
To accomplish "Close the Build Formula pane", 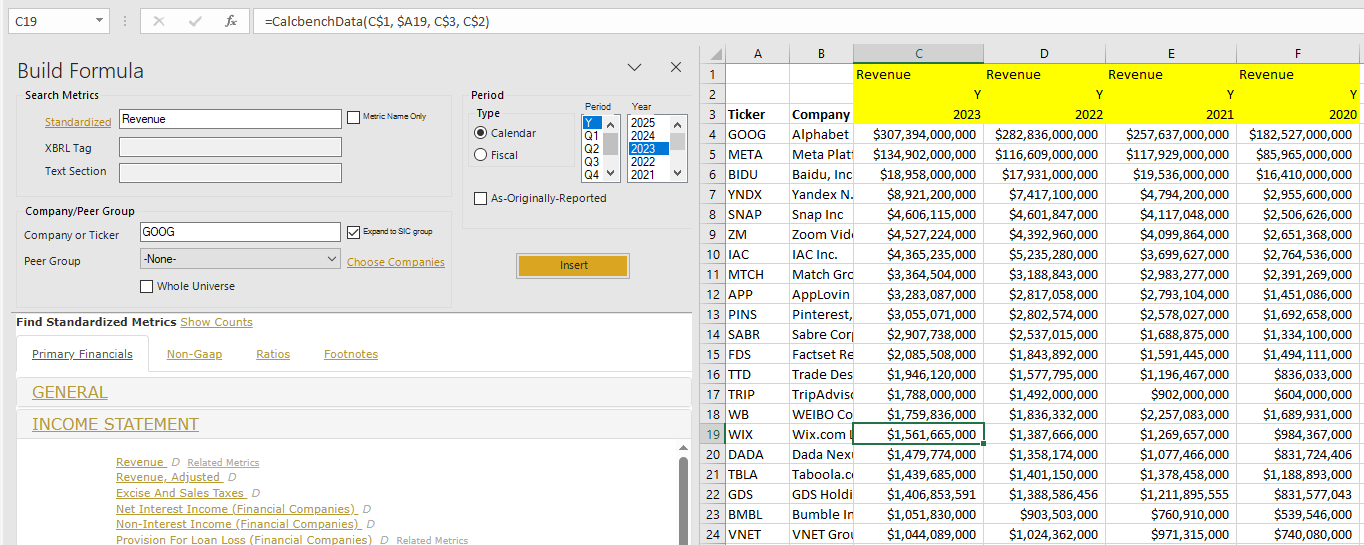I will [676, 67].
